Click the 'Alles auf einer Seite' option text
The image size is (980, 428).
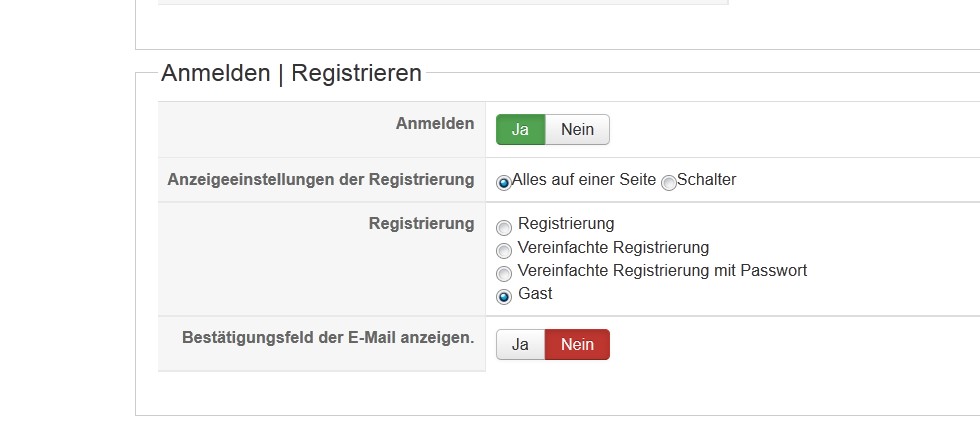pos(584,181)
